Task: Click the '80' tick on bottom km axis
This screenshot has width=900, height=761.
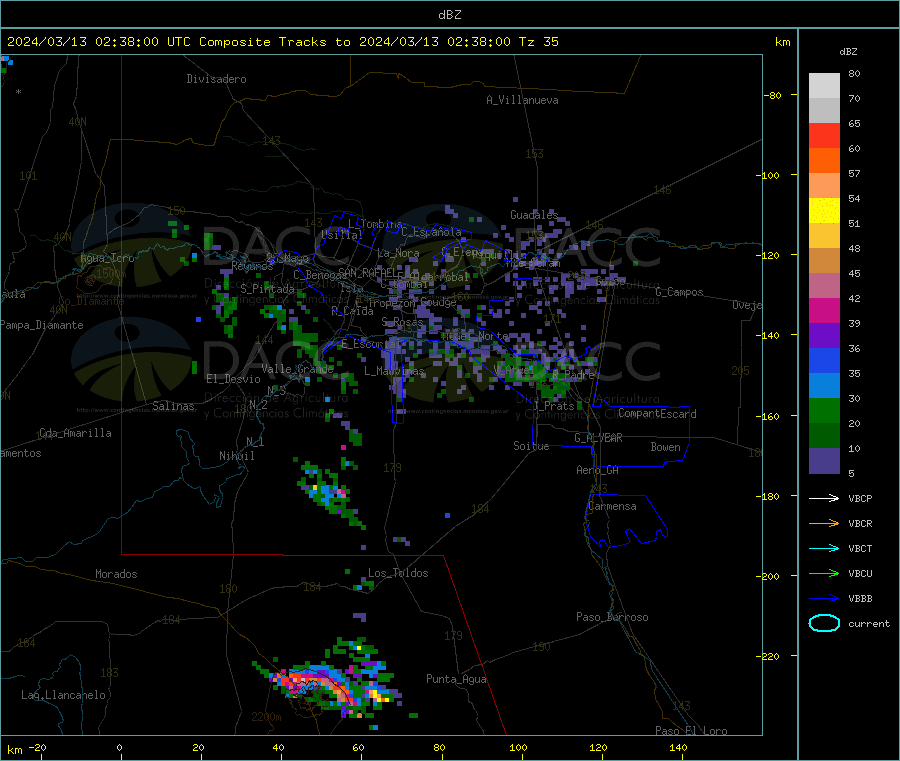Action: 439,747
